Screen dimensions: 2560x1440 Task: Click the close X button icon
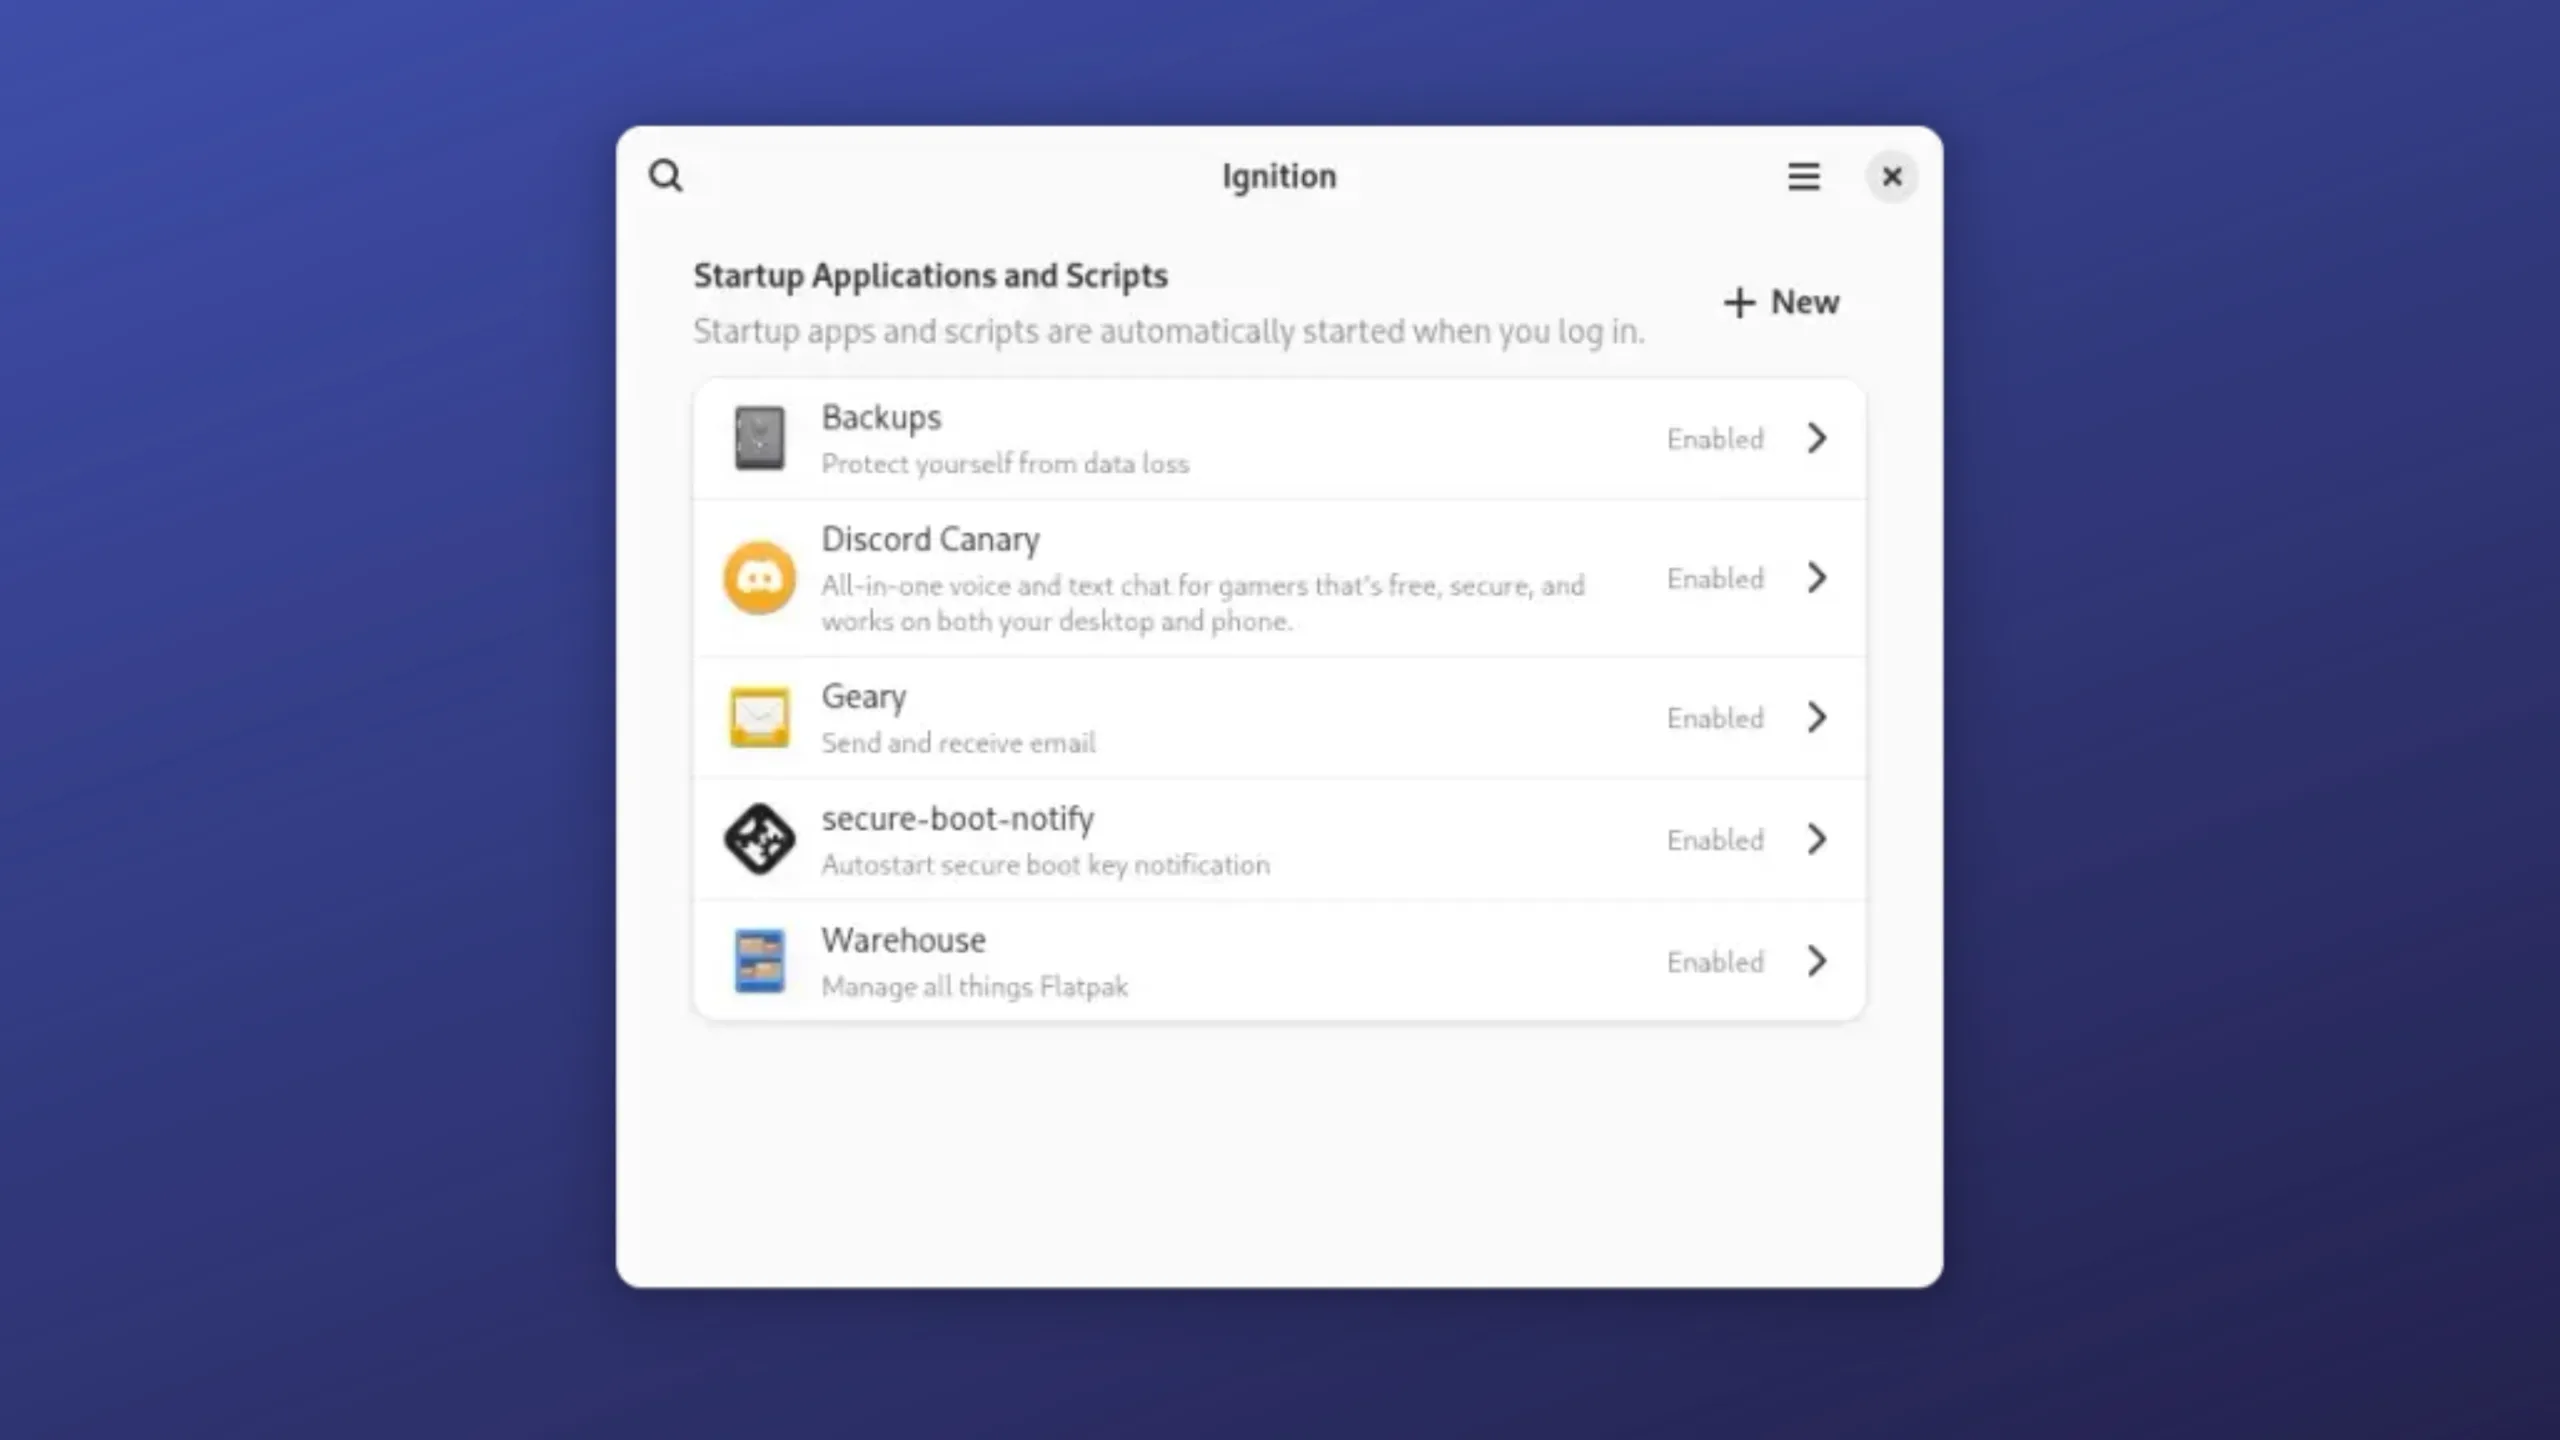point(1890,174)
